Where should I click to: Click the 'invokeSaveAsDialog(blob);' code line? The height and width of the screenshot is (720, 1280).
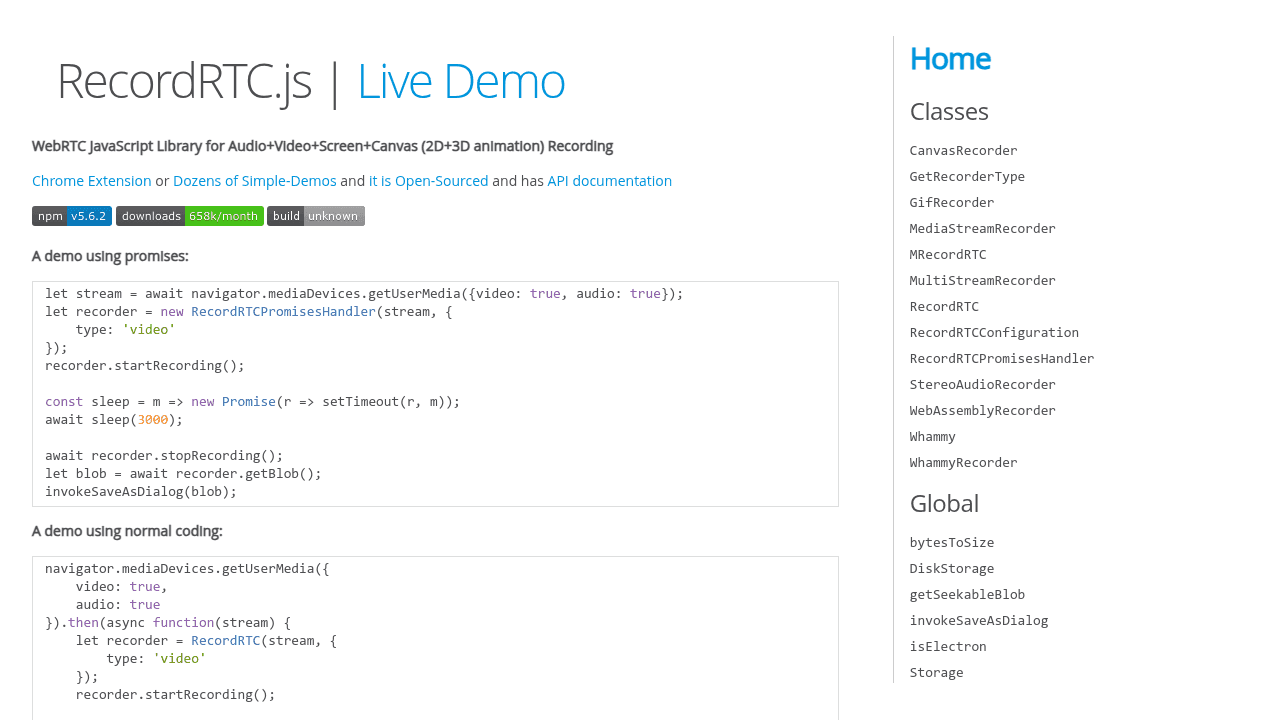pyautogui.click(x=141, y=492)
